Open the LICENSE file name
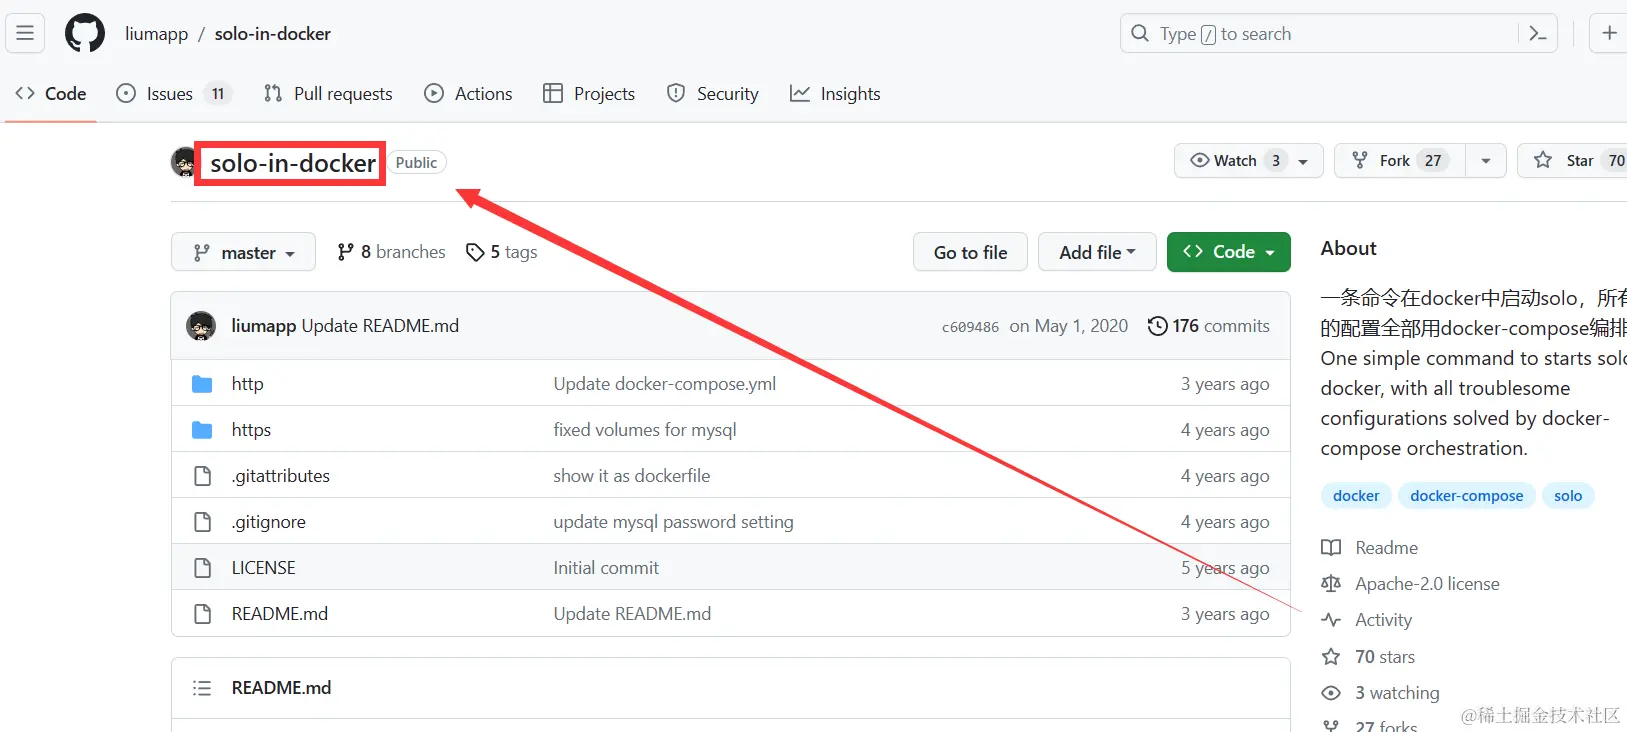The image size is (1627, 732). point(263,568)
